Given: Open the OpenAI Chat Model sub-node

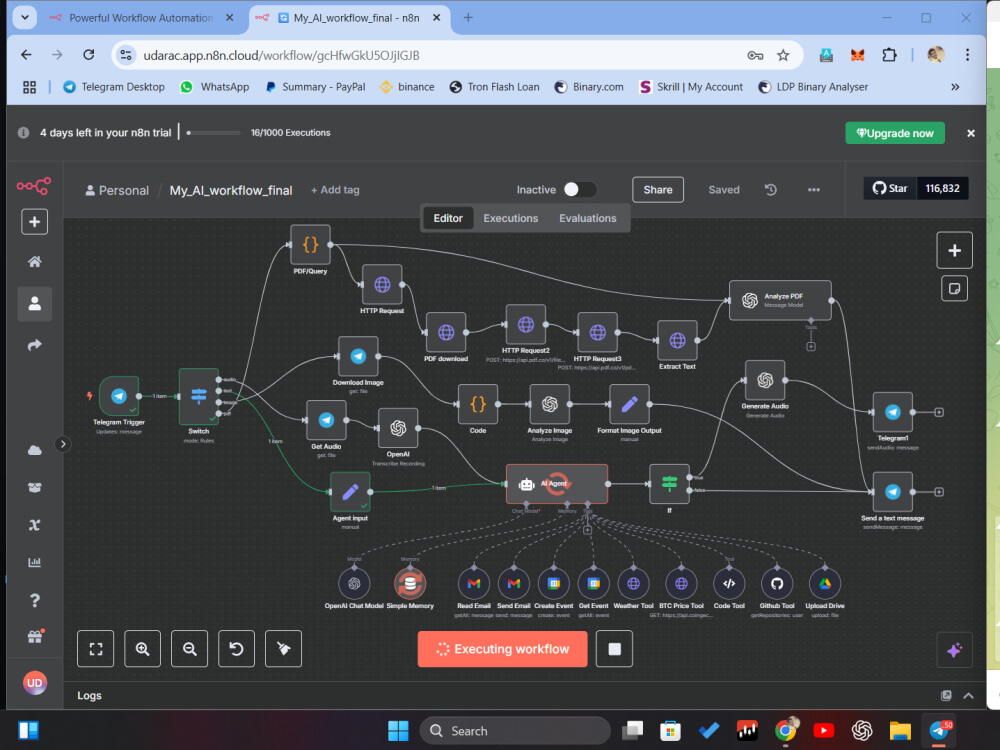Looking at the screenshot, I should pos(355,584).
